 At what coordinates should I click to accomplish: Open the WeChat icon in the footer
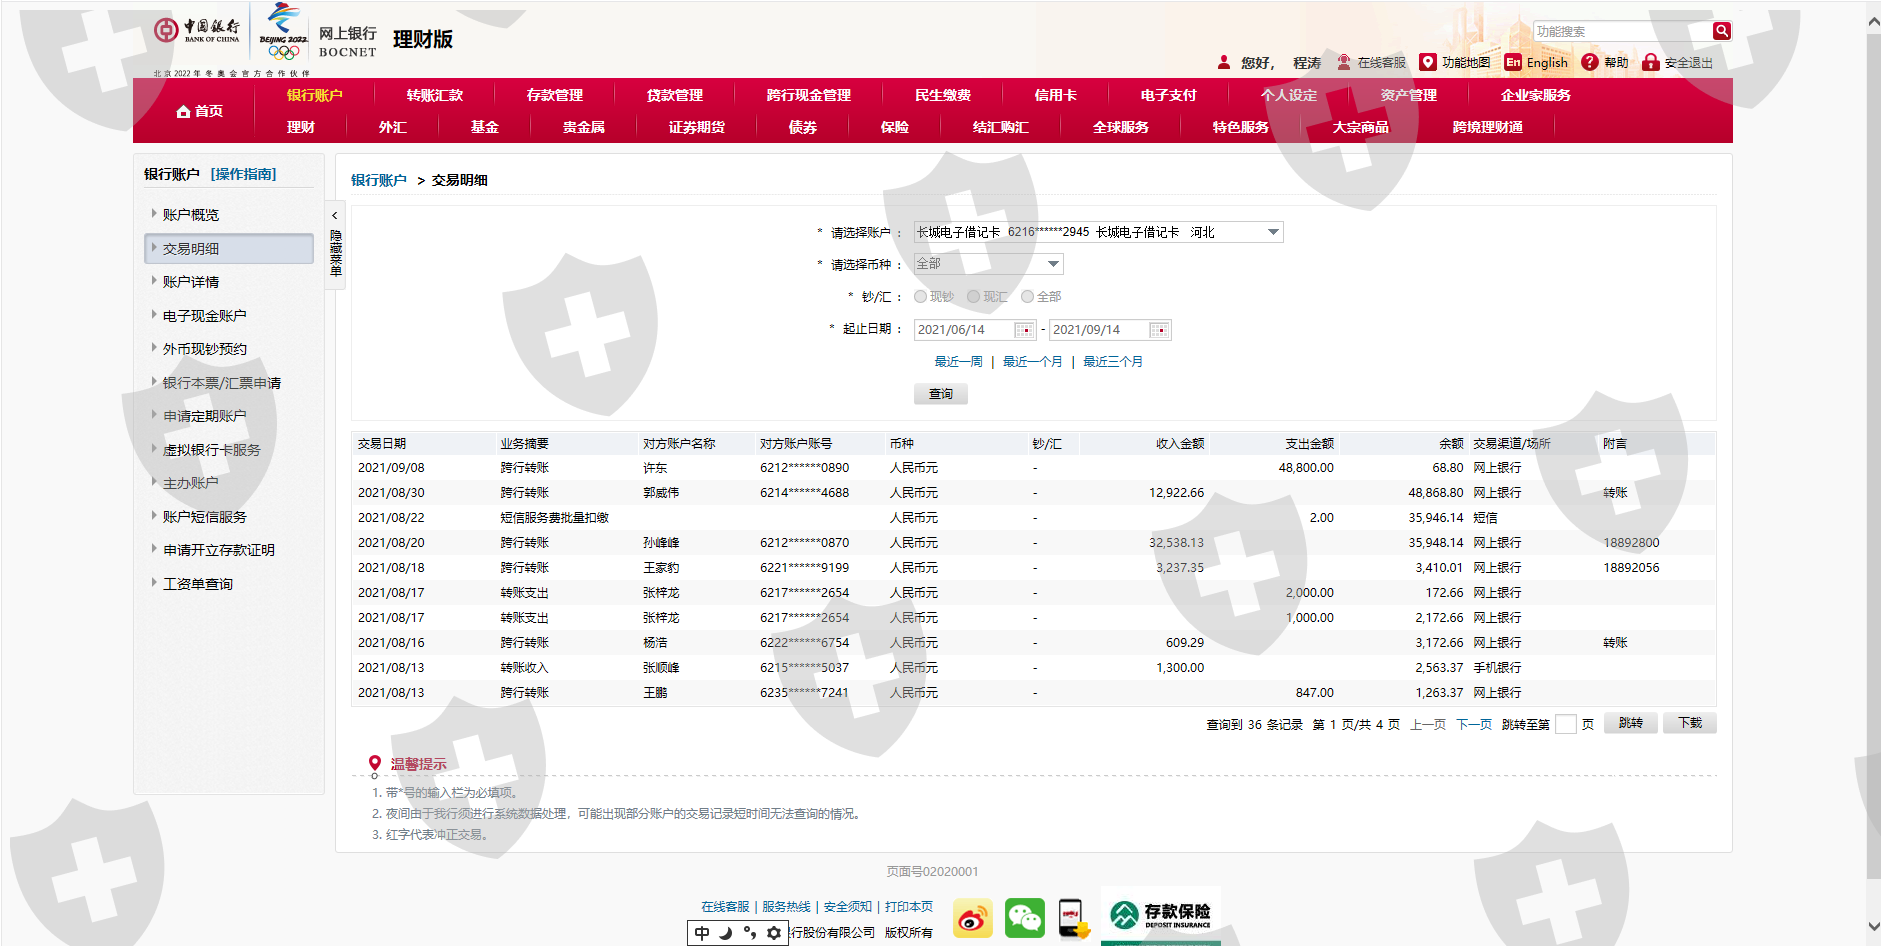tap(1024, 918)
